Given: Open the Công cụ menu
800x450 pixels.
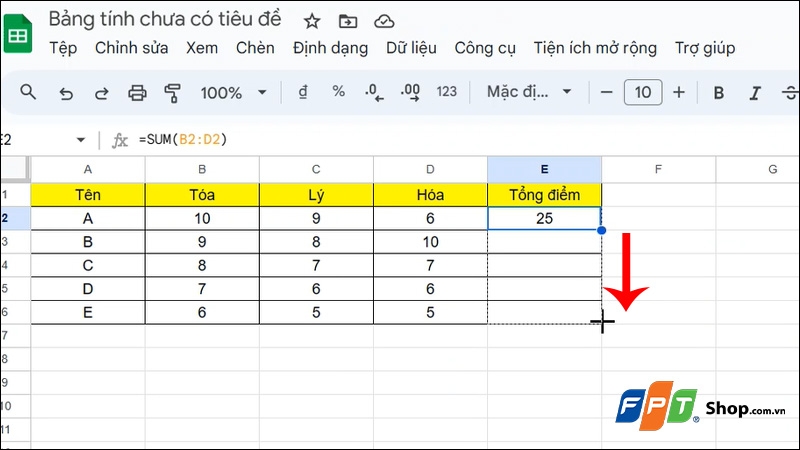Looking at the screenshot, I should (485, 48).
